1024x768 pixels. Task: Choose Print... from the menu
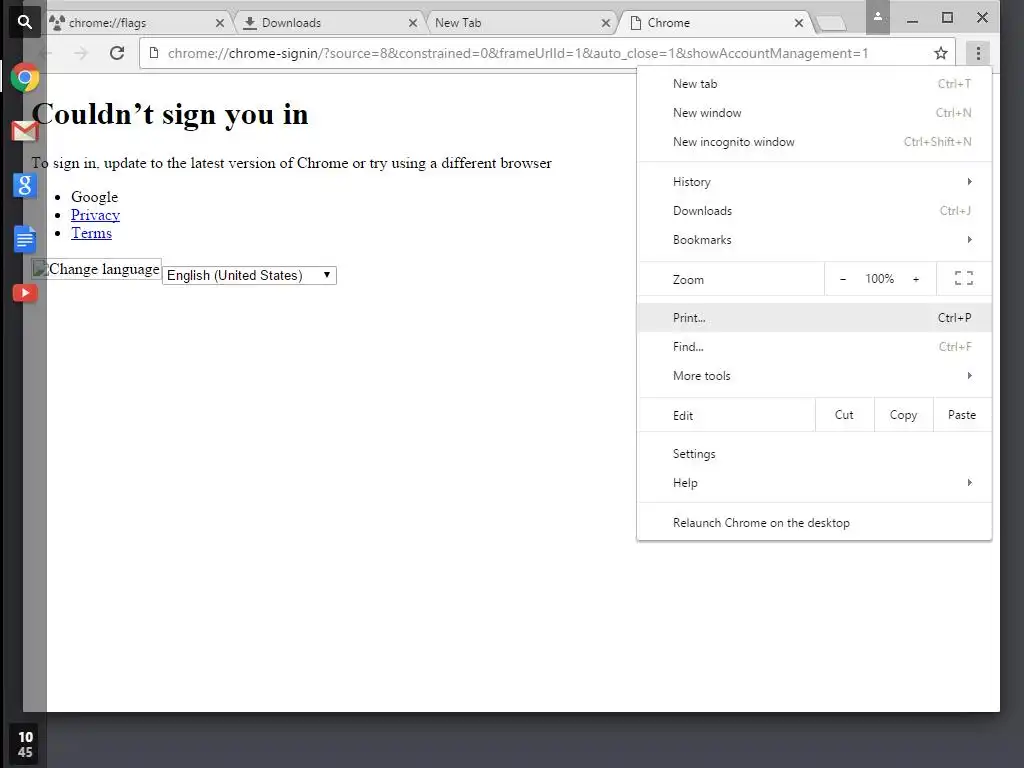coord(814,317)
